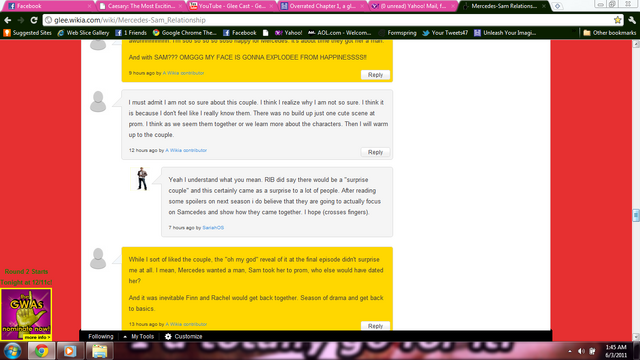
Task: Close the YouTube tab
Action: point(271,6)
